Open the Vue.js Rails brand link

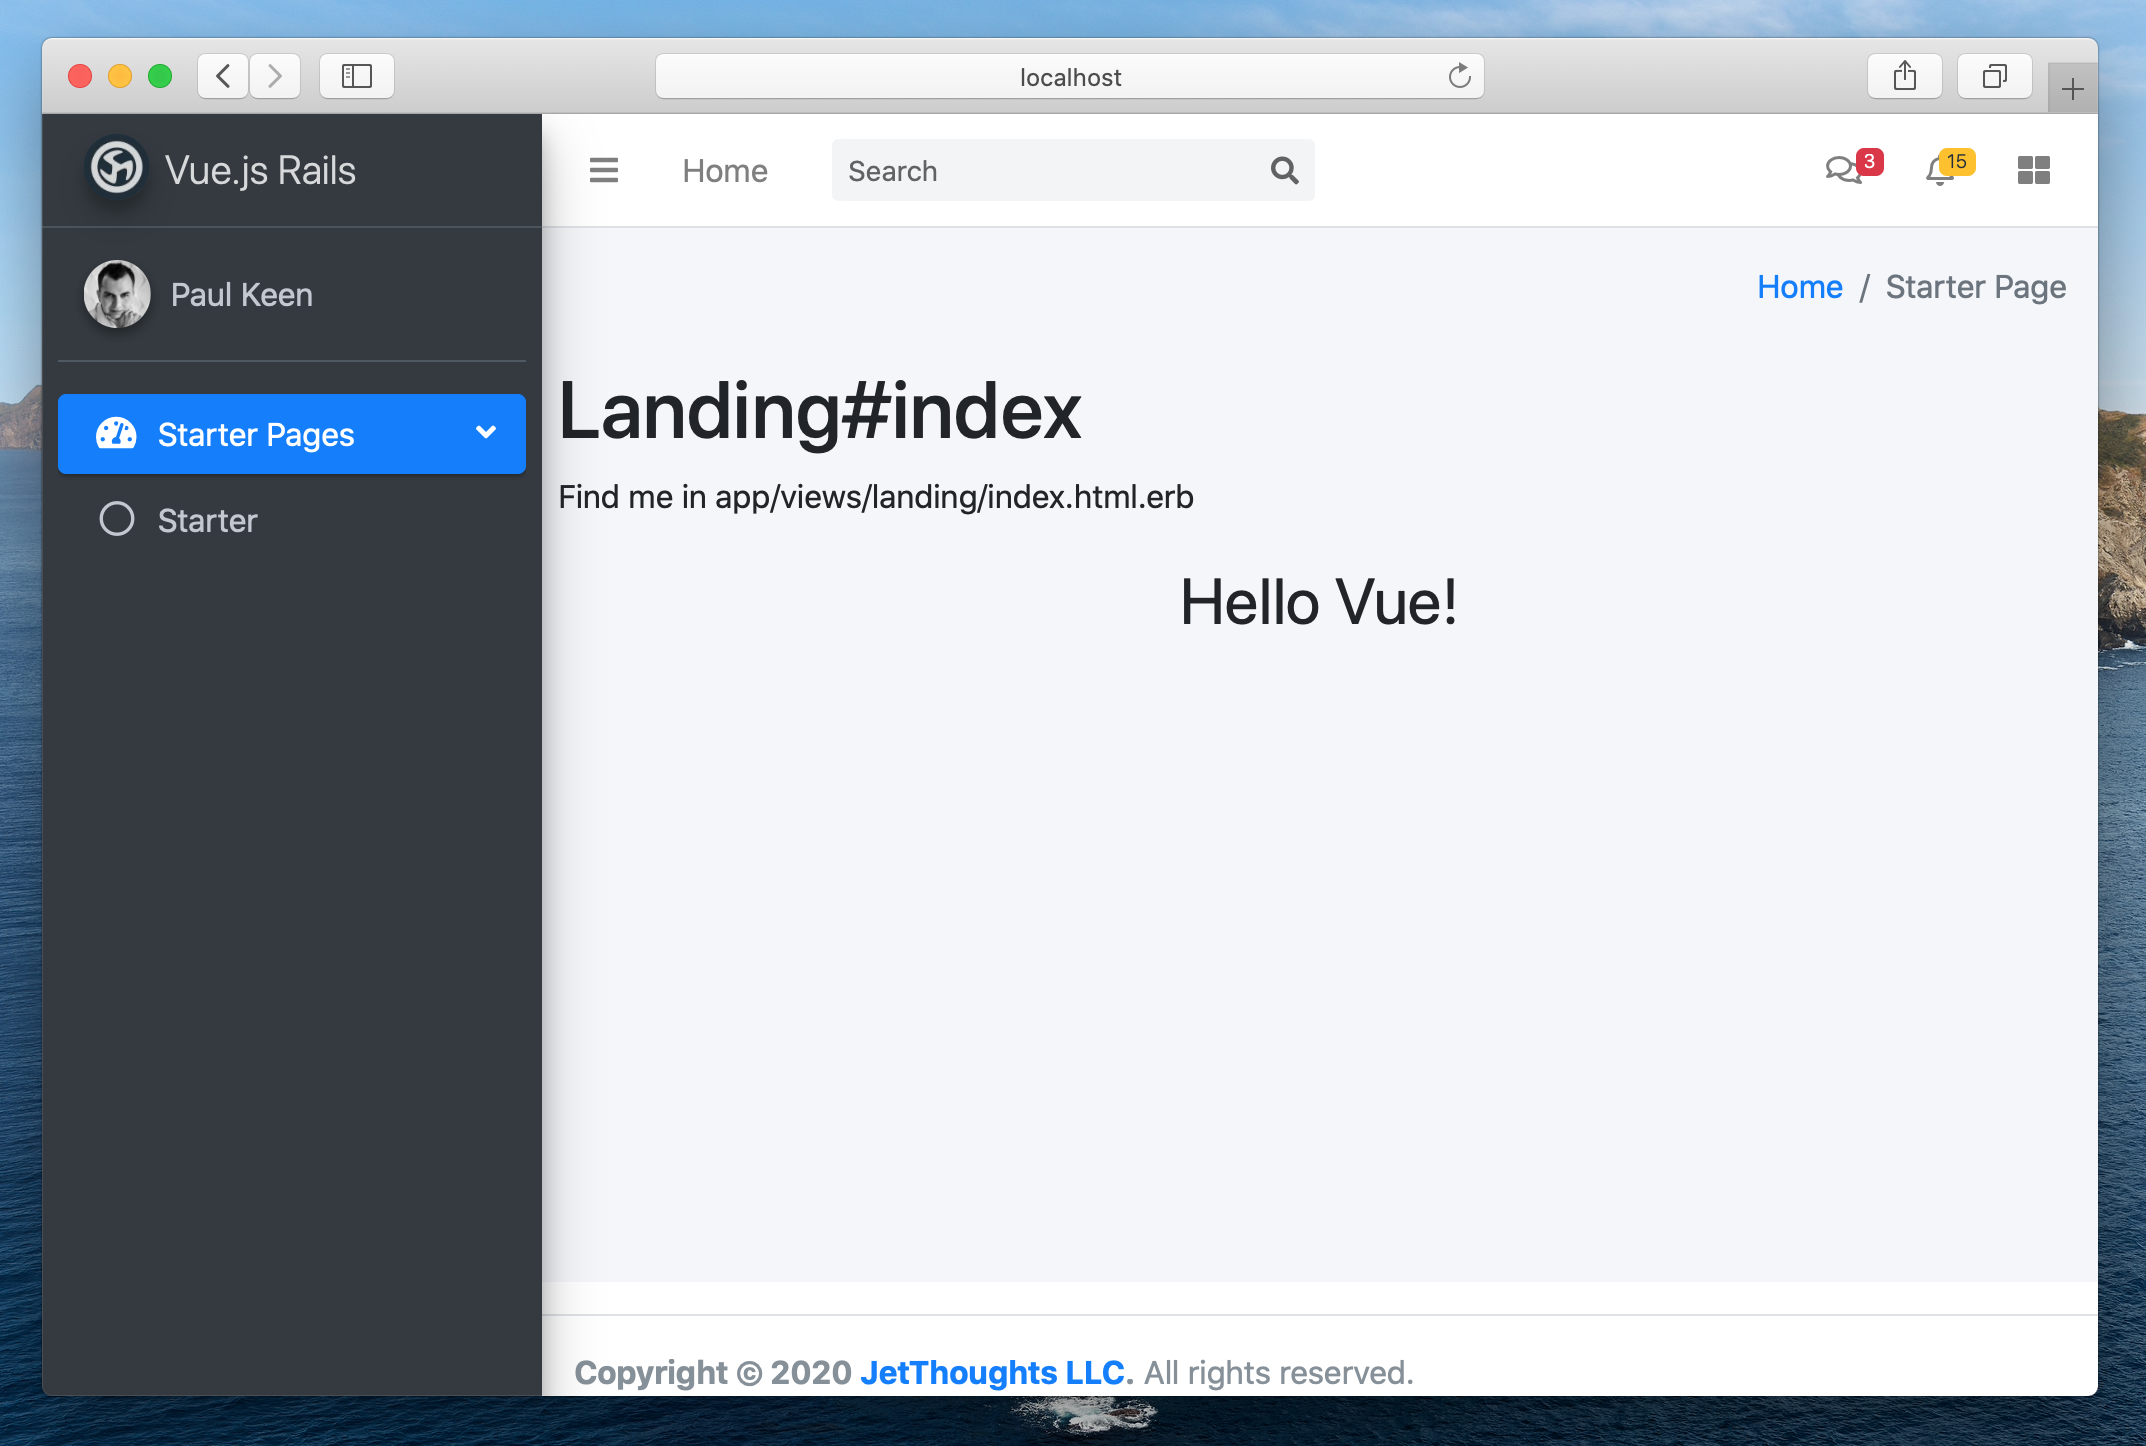[222, 170]
